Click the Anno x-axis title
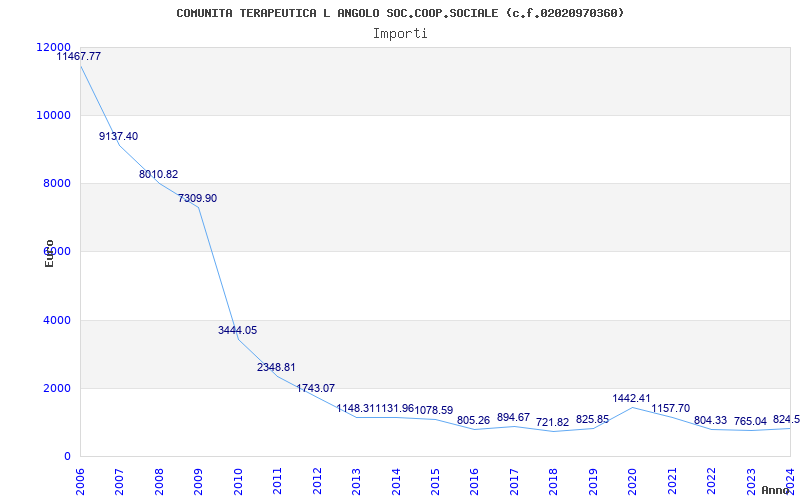 click(x=774, y=490)
